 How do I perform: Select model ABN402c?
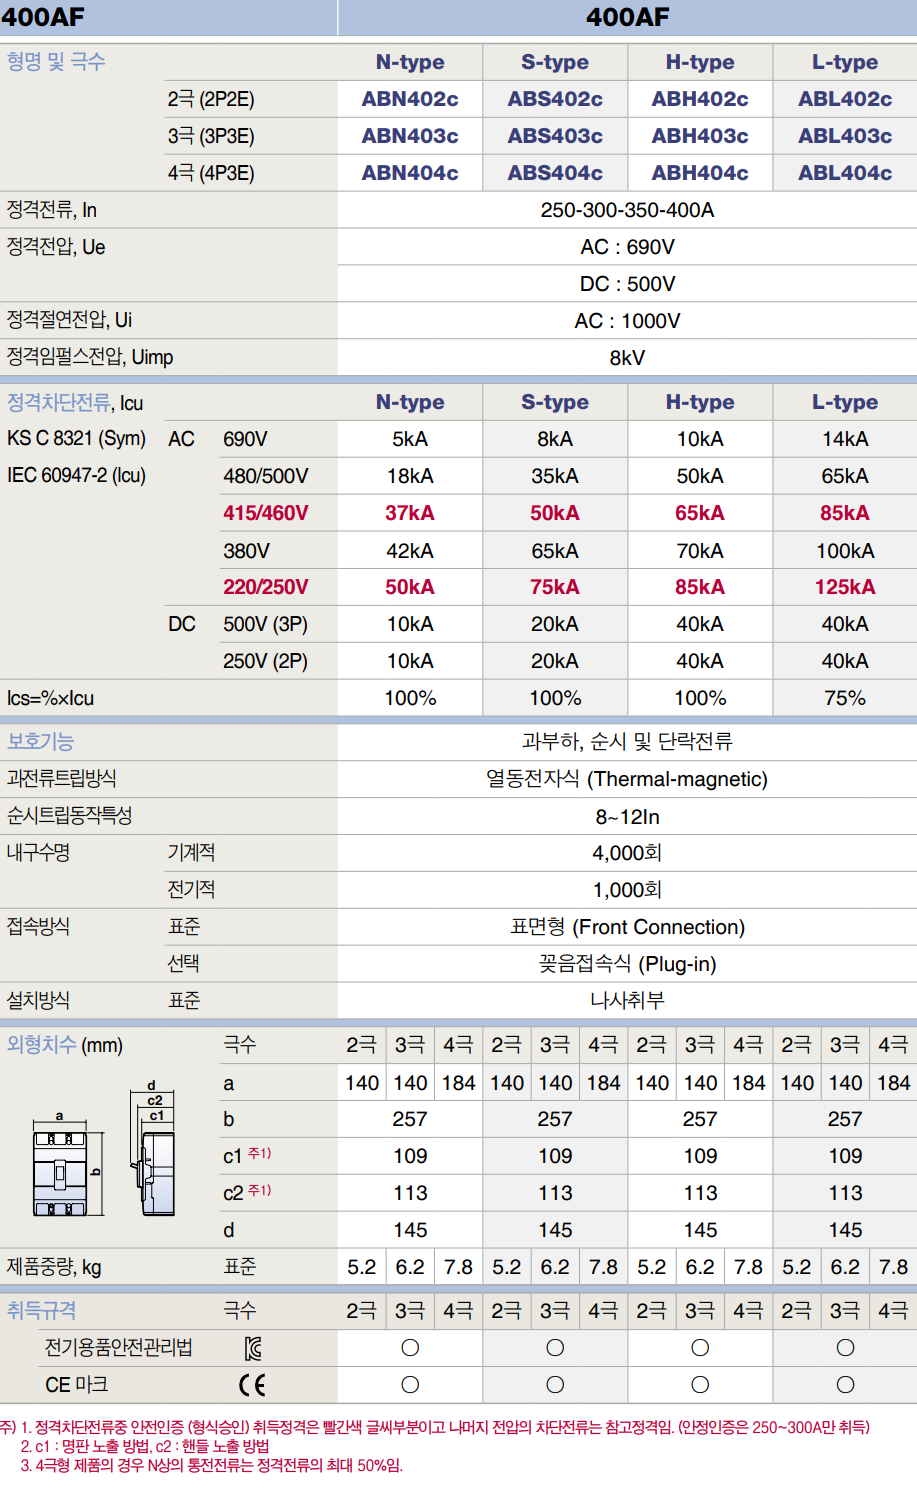coord(409,98)
